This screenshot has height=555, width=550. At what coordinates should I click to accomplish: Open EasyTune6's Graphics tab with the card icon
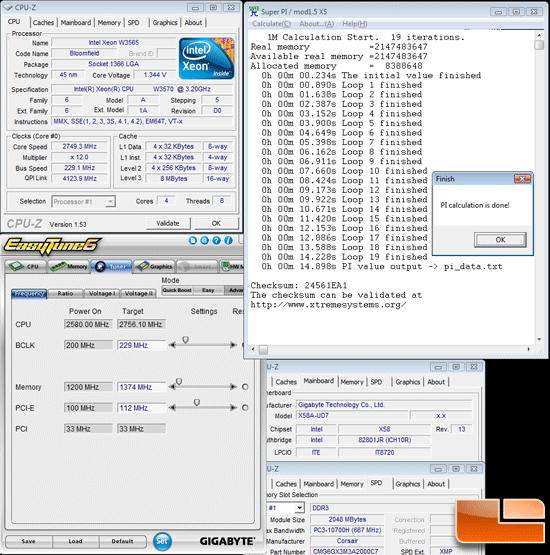click(154, 266)
